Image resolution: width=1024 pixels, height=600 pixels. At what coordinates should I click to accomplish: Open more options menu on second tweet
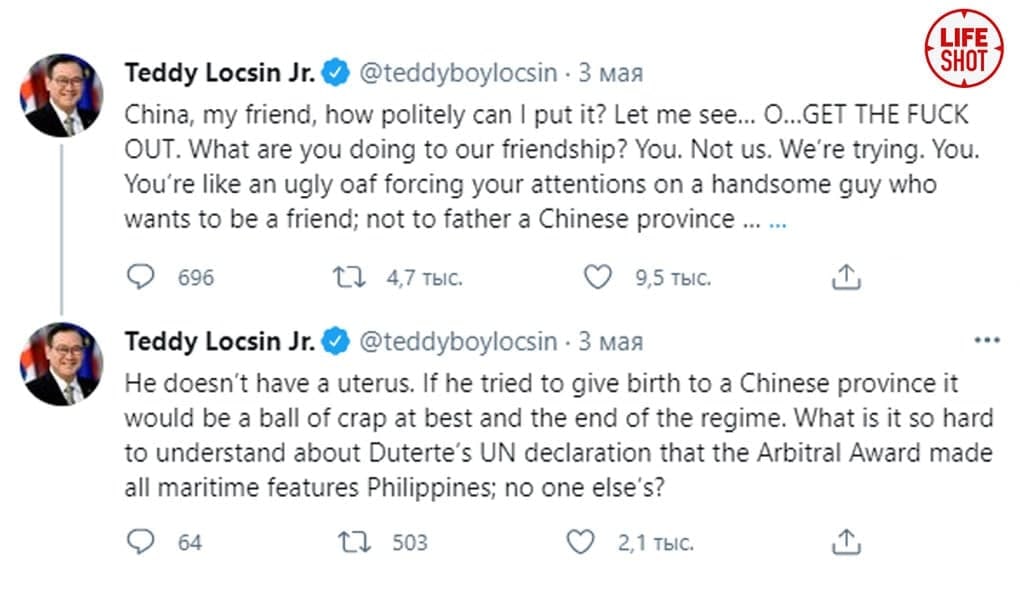coord(986,341)
